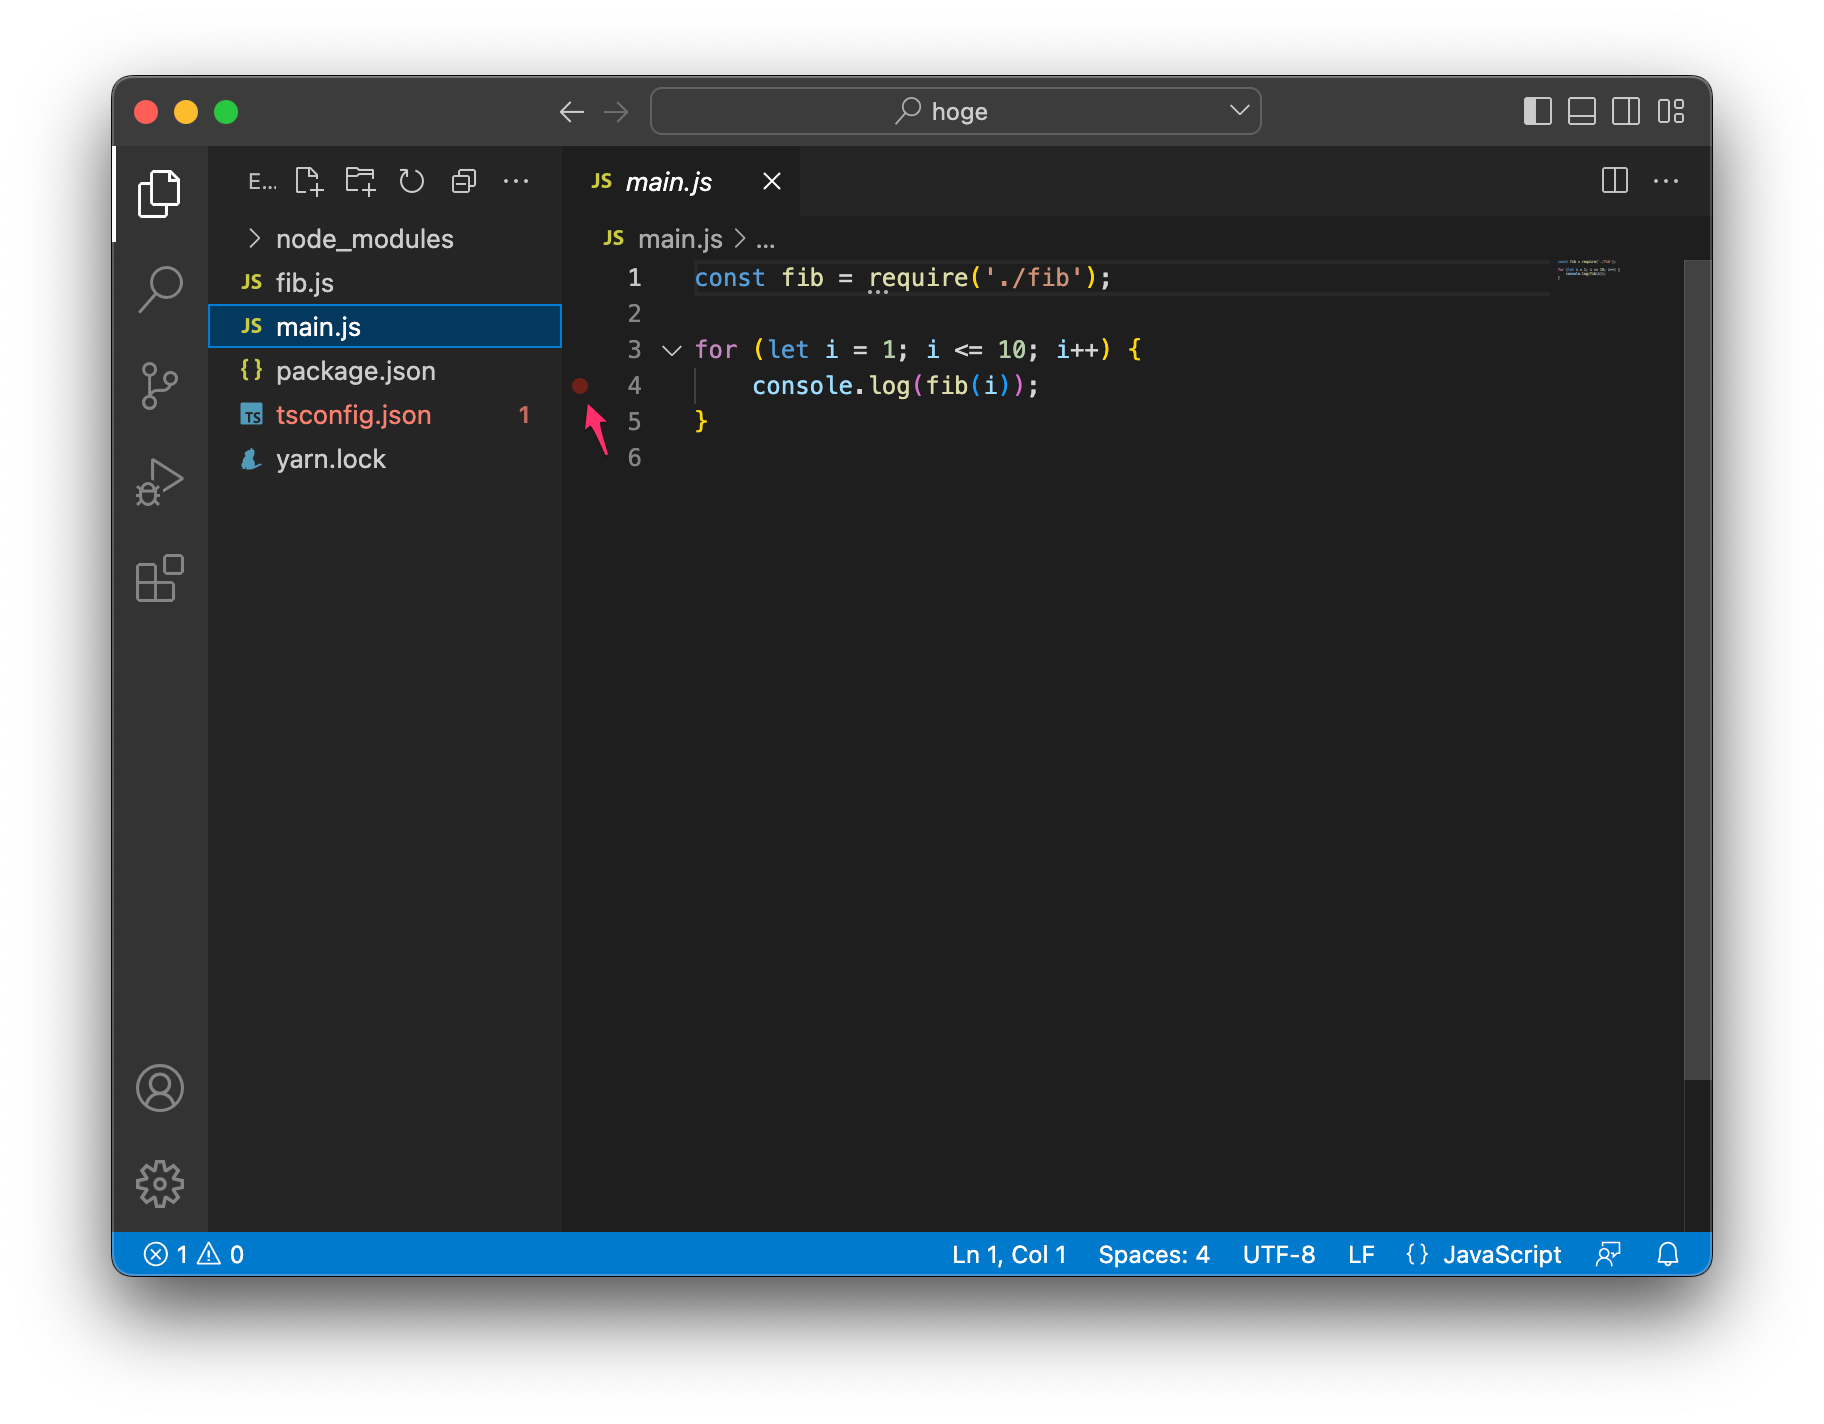This screenshot has width=1824, height=1424.
Task: Create a new file in Explorer
Action: point(309,181)
